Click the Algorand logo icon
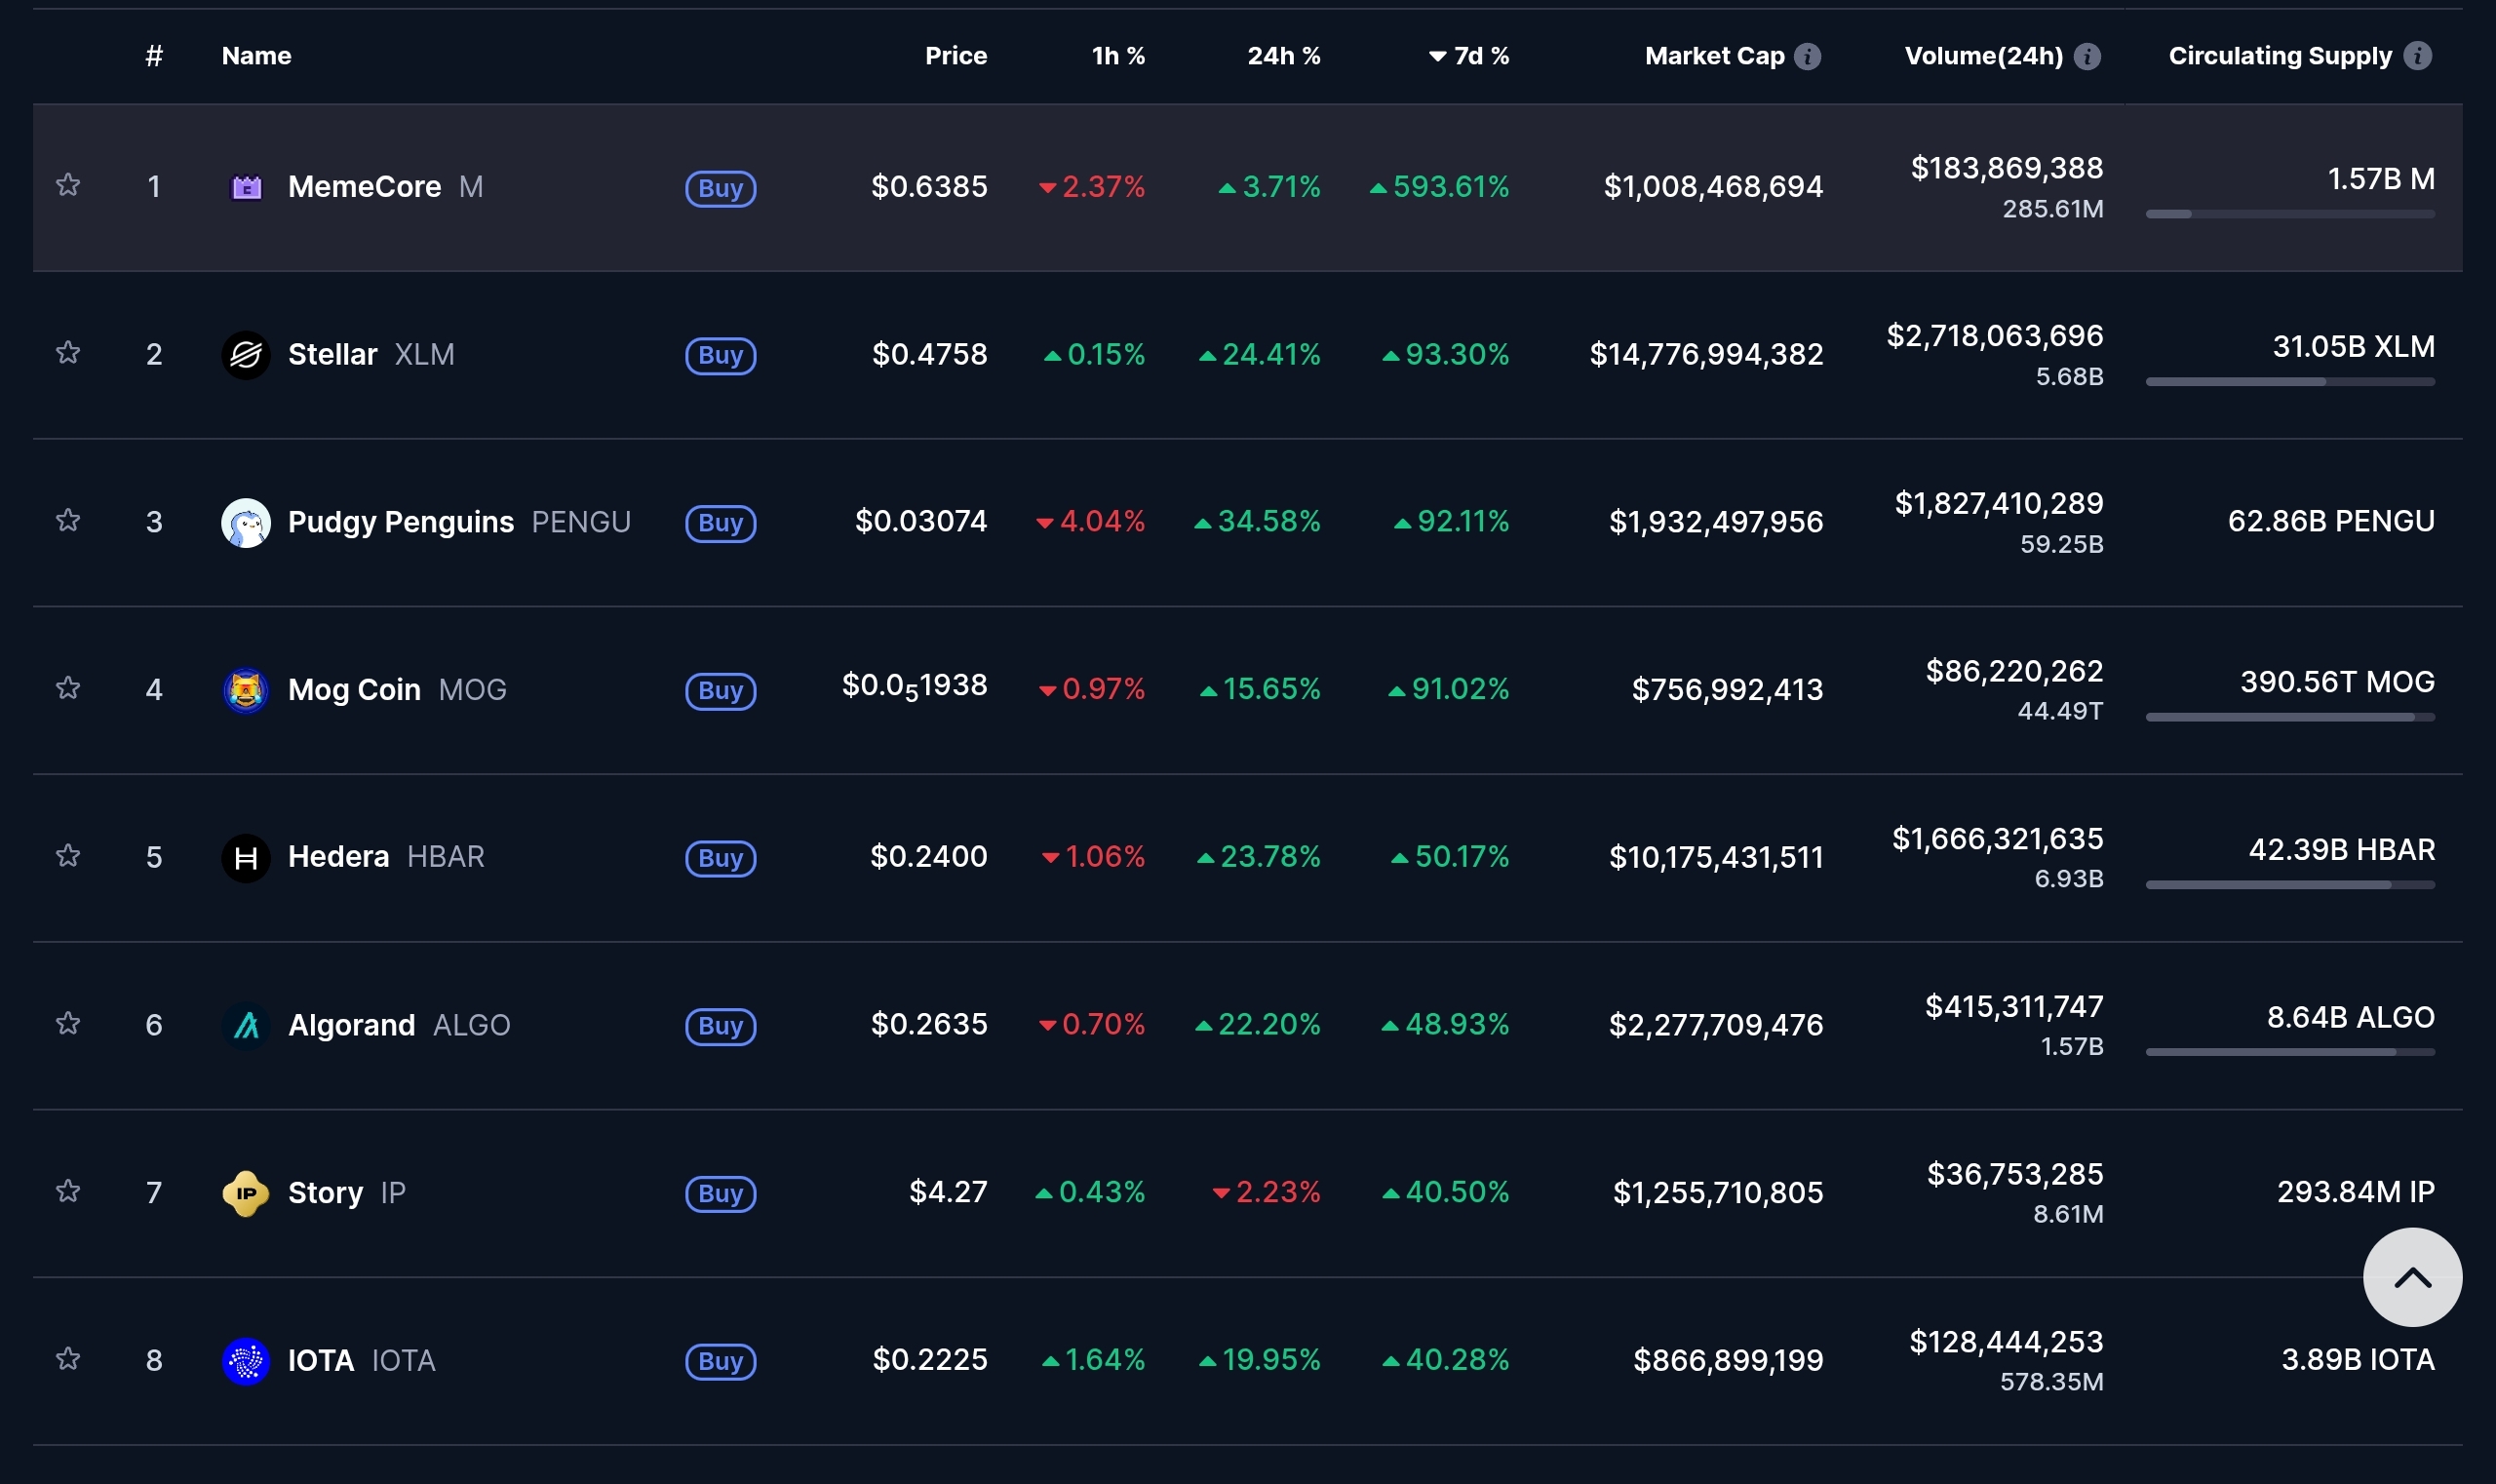This screenshot has width=2496, height=1484. pos(246,1025)
